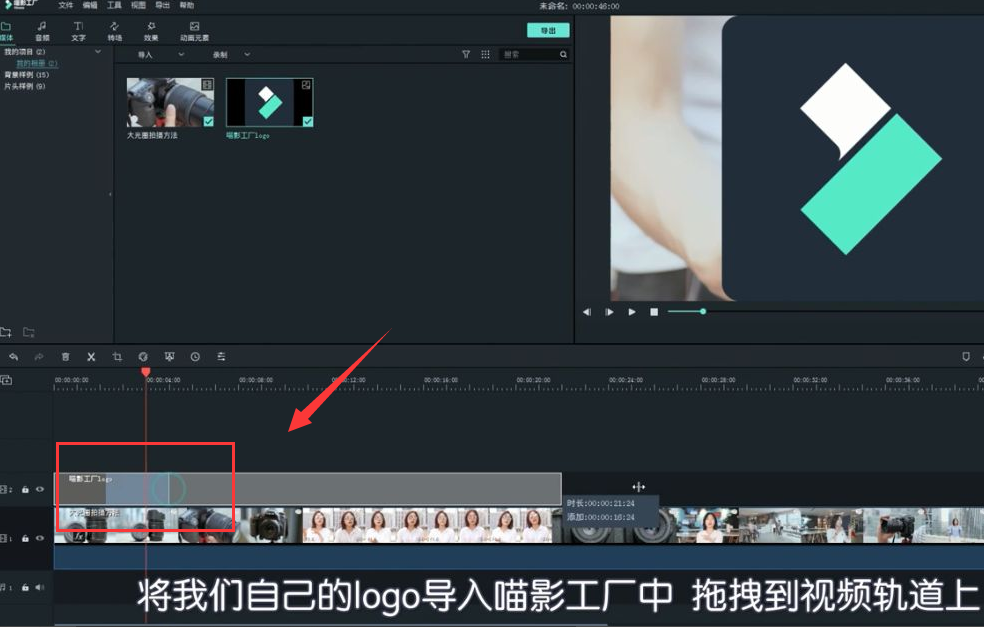Stop the preview playback
Viewport: 984px width, 627px height.
(654, 312)
